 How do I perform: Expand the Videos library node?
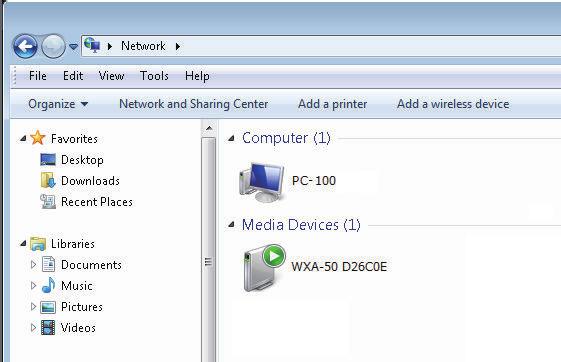click(33, 328)
